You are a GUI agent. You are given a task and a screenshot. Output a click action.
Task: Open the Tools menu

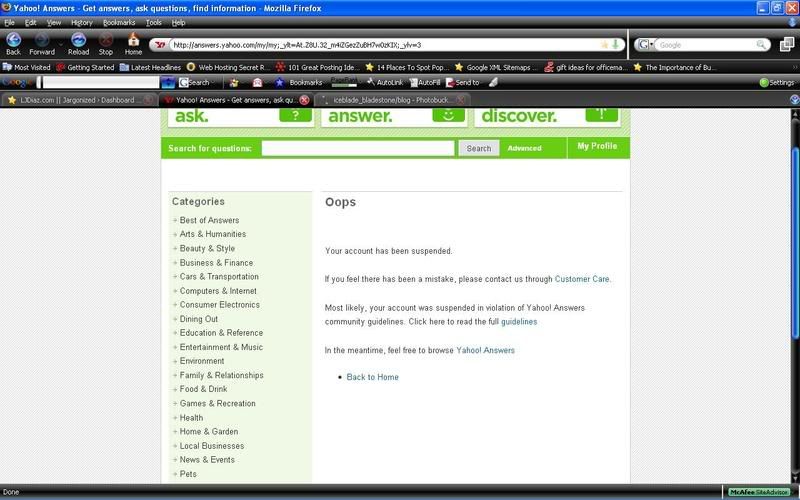click(x=154, y=22)
